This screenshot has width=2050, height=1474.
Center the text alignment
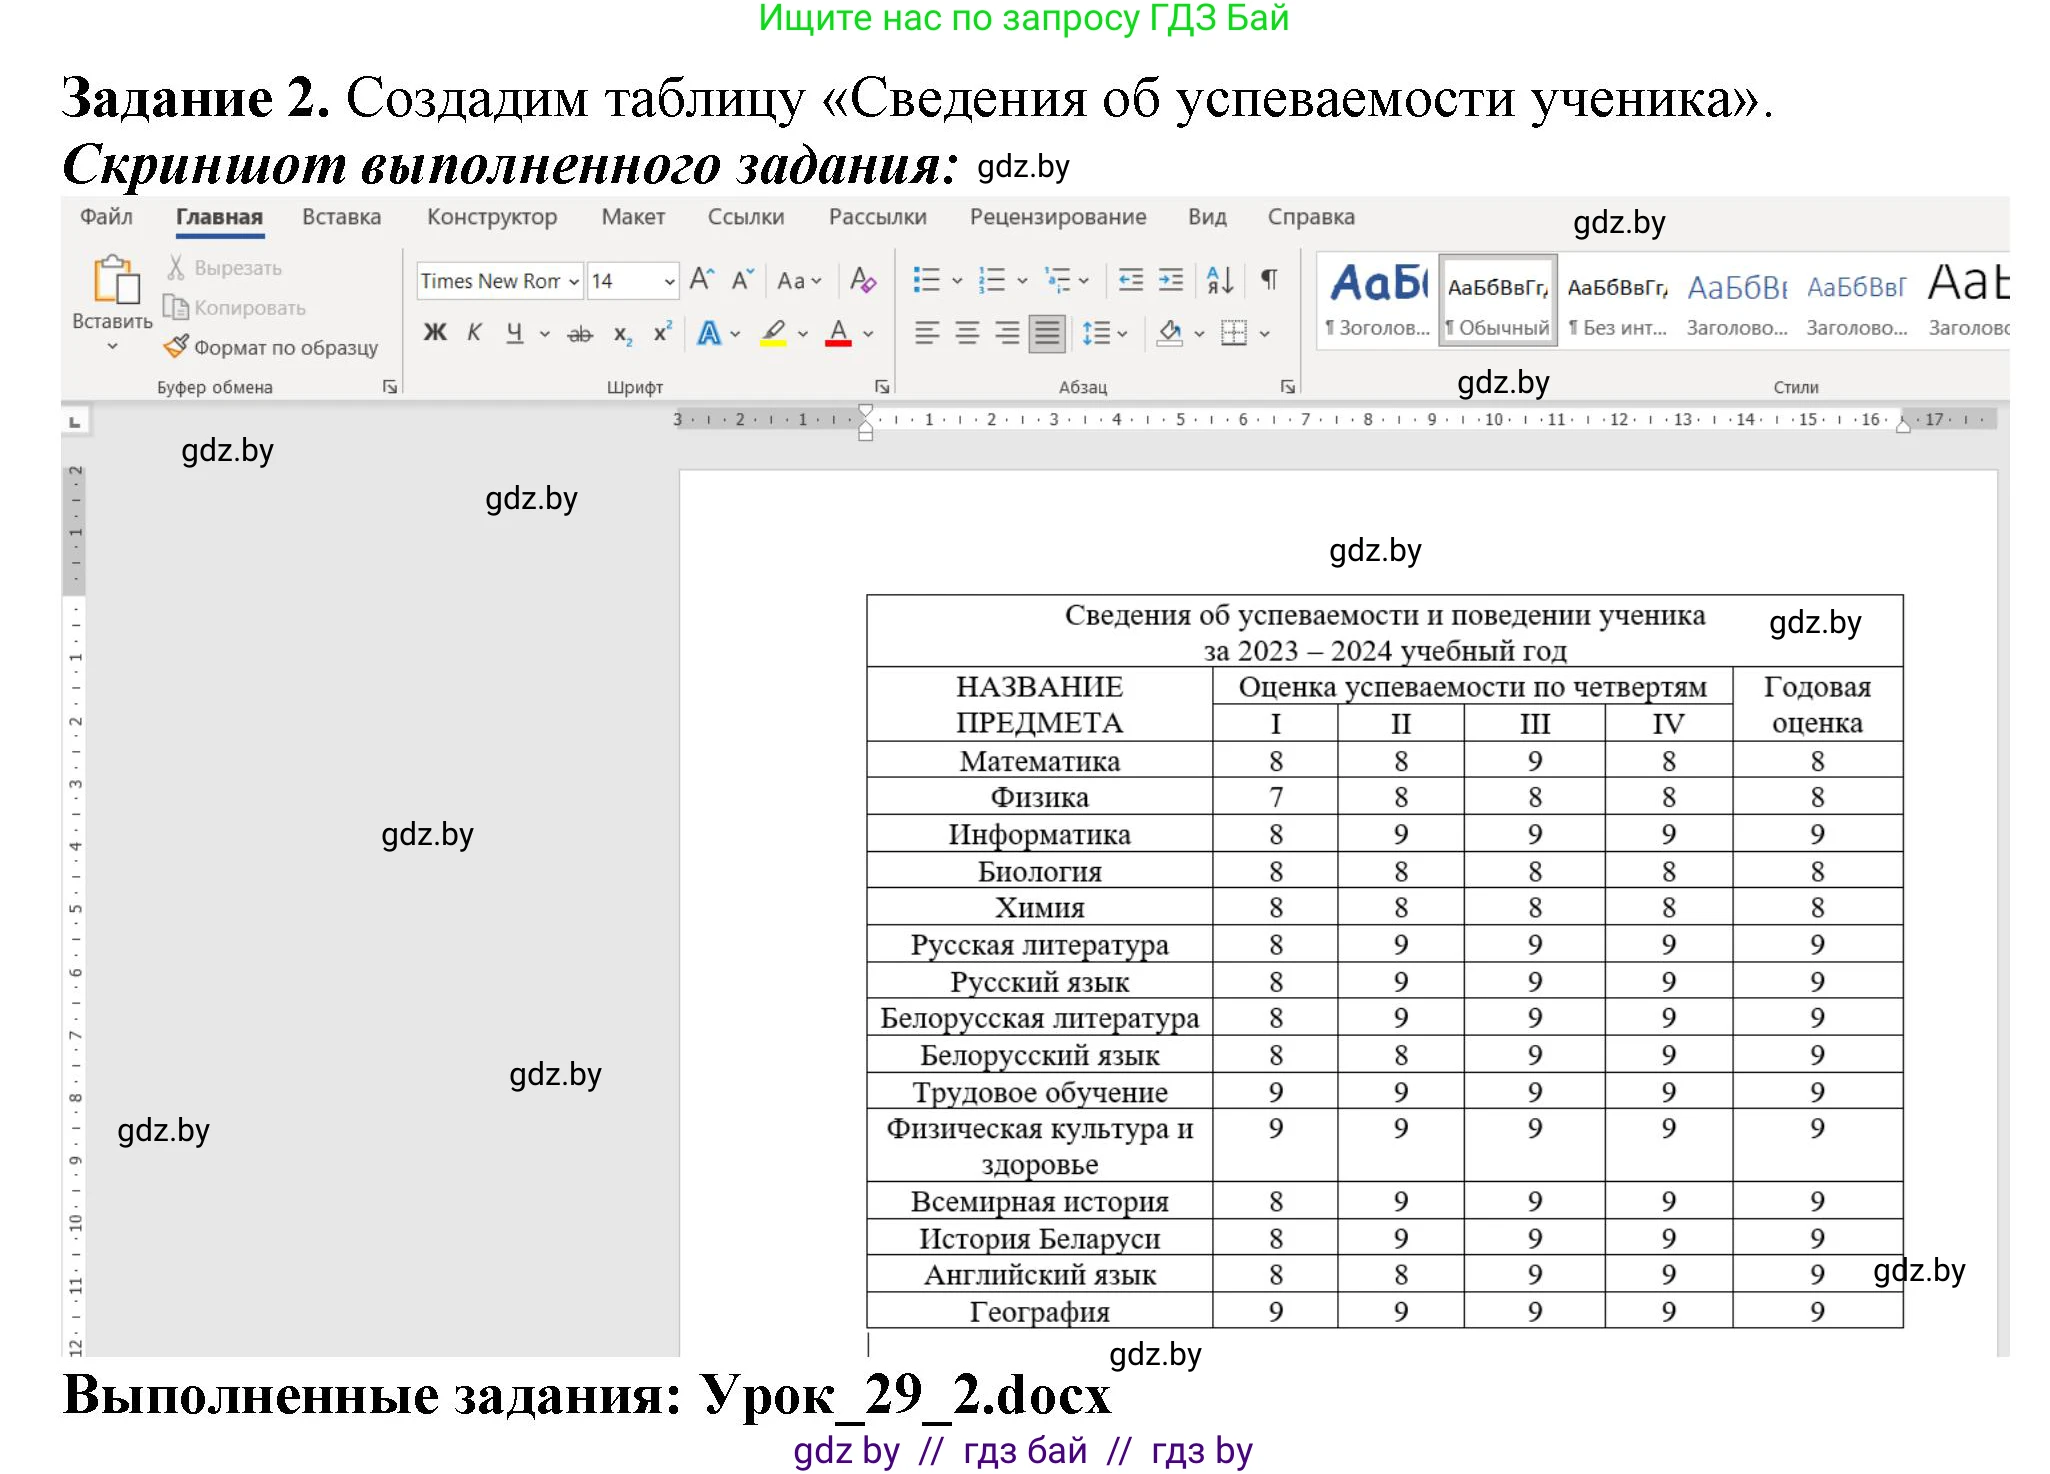tap(967, 333)
